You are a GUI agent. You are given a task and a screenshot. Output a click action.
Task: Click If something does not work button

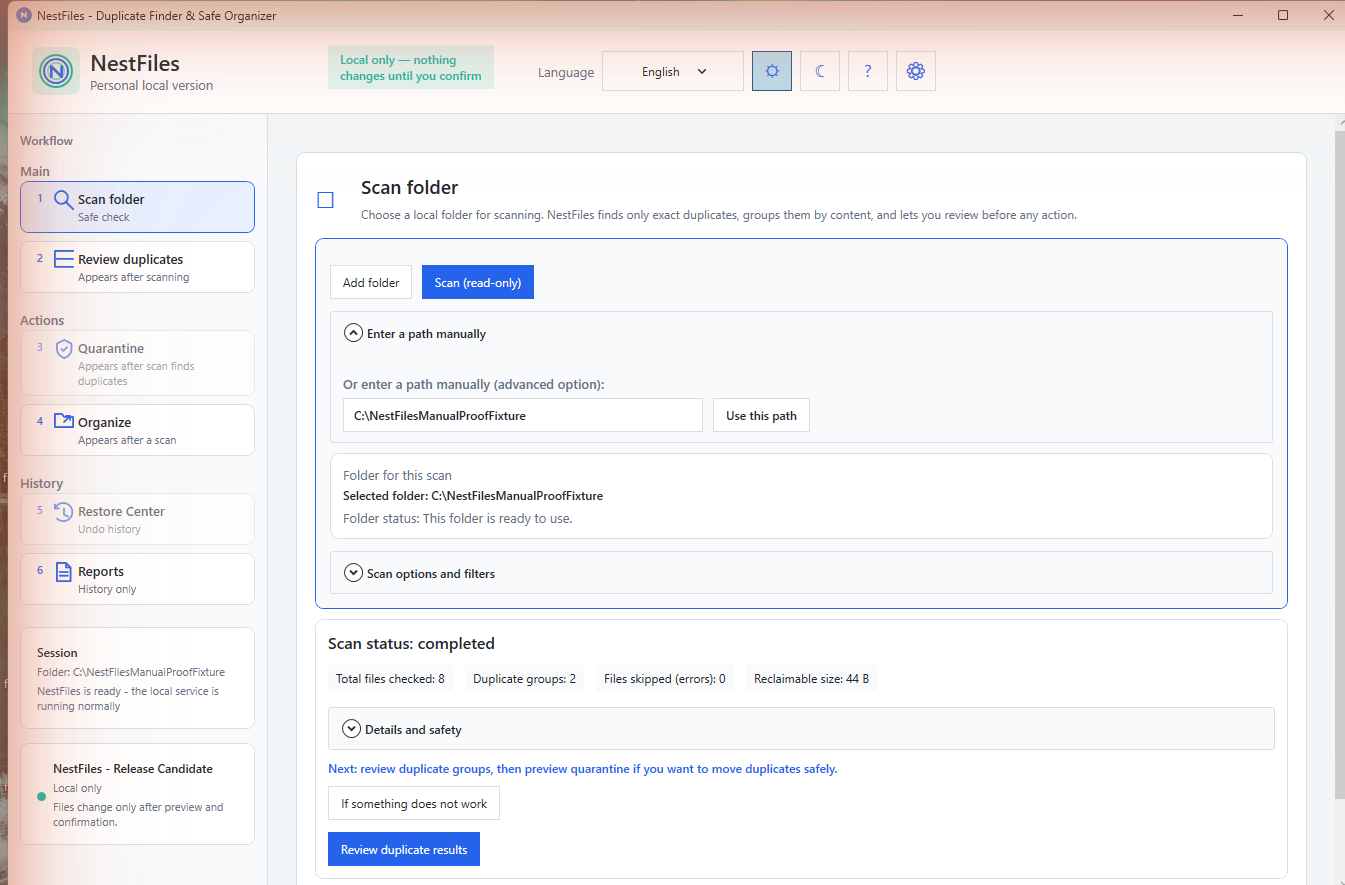click(414, 803)
